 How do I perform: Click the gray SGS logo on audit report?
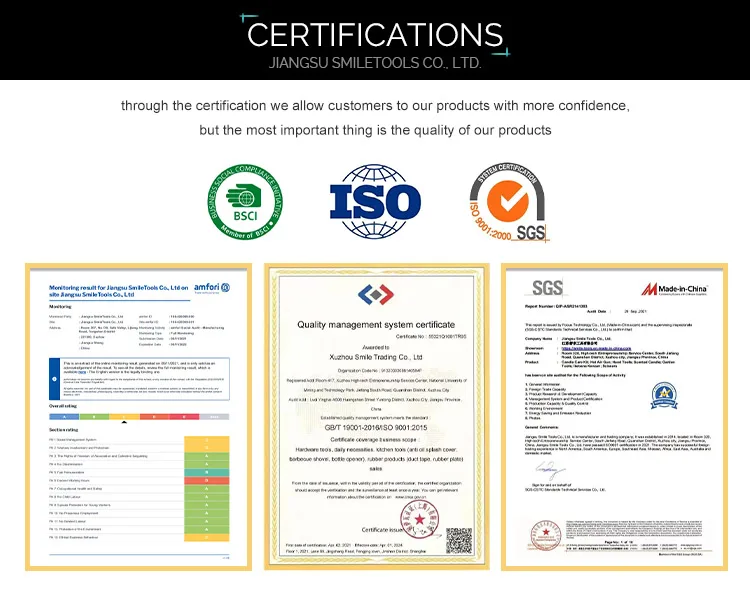(x=547, y=288)
